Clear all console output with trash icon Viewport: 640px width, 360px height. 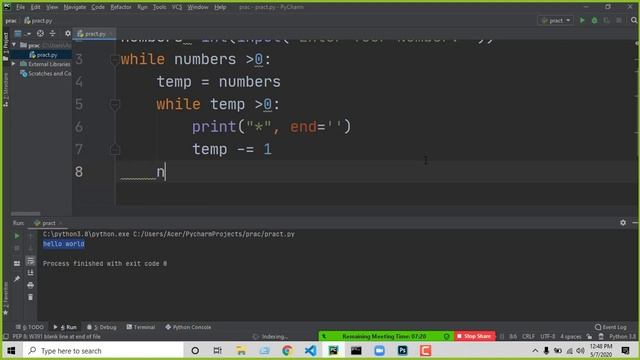(x=31, y=298)
